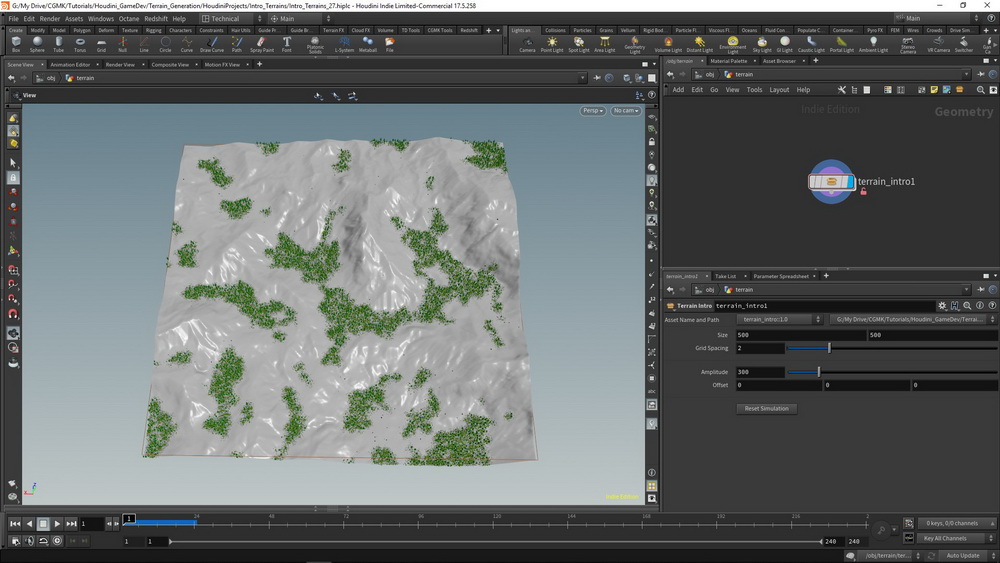The width and height of the screenshot is (1000, 563).
Task: Open network editor Layout menu
Action: point(779,90)
